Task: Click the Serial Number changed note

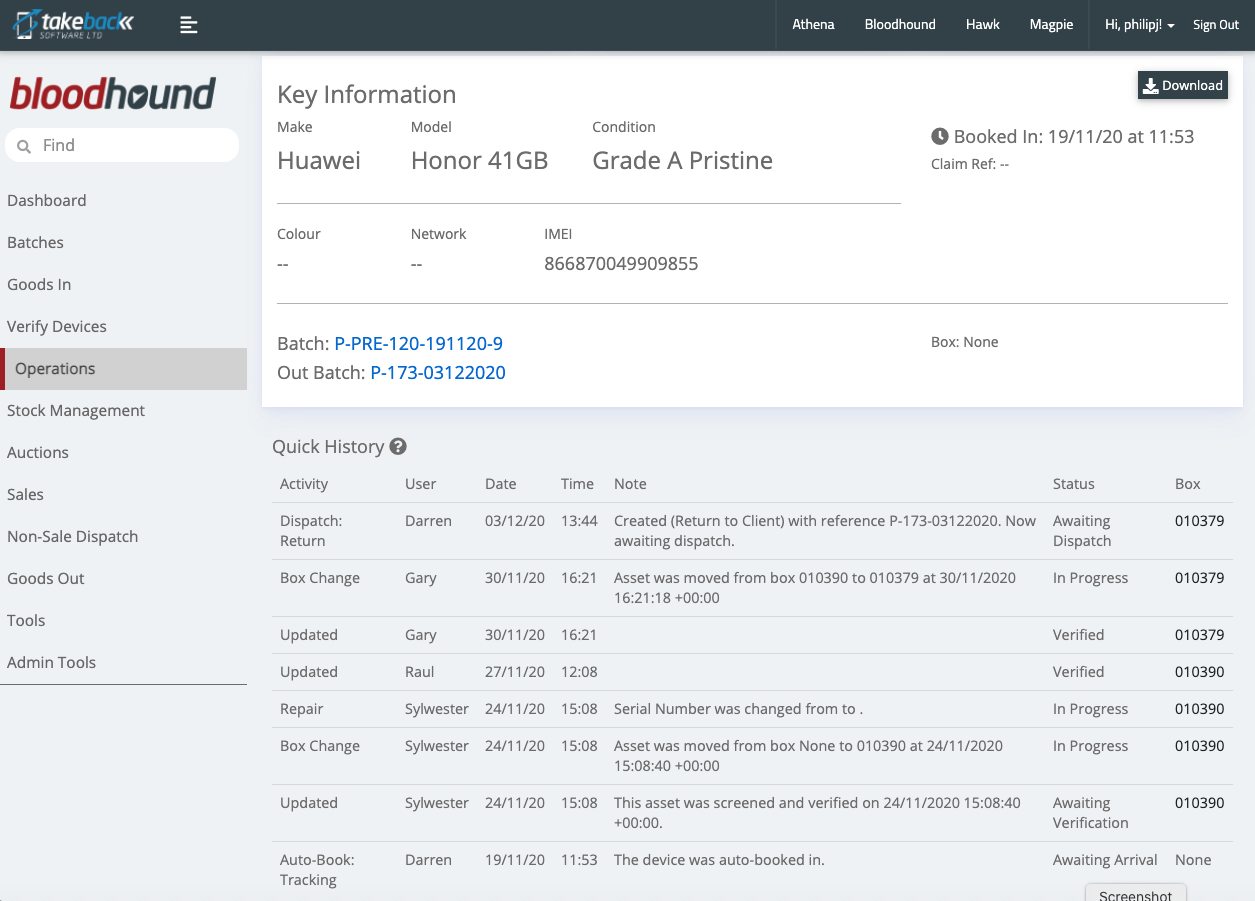Action: point(738,709)
